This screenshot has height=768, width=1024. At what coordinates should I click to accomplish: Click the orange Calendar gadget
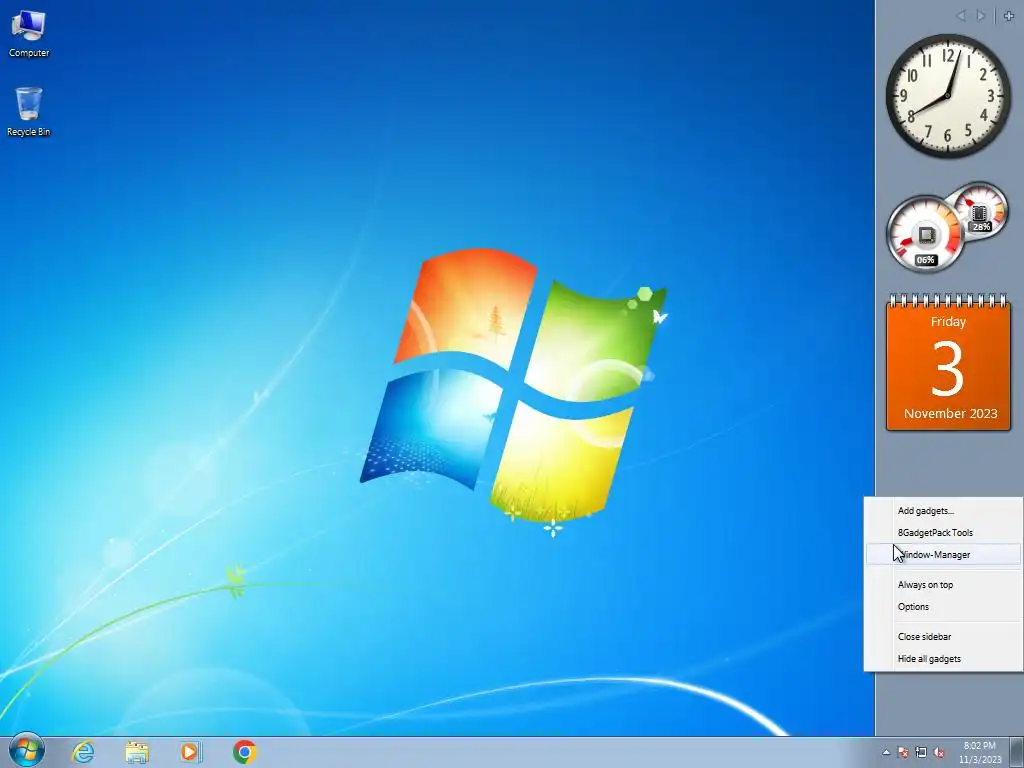point(948,363)
